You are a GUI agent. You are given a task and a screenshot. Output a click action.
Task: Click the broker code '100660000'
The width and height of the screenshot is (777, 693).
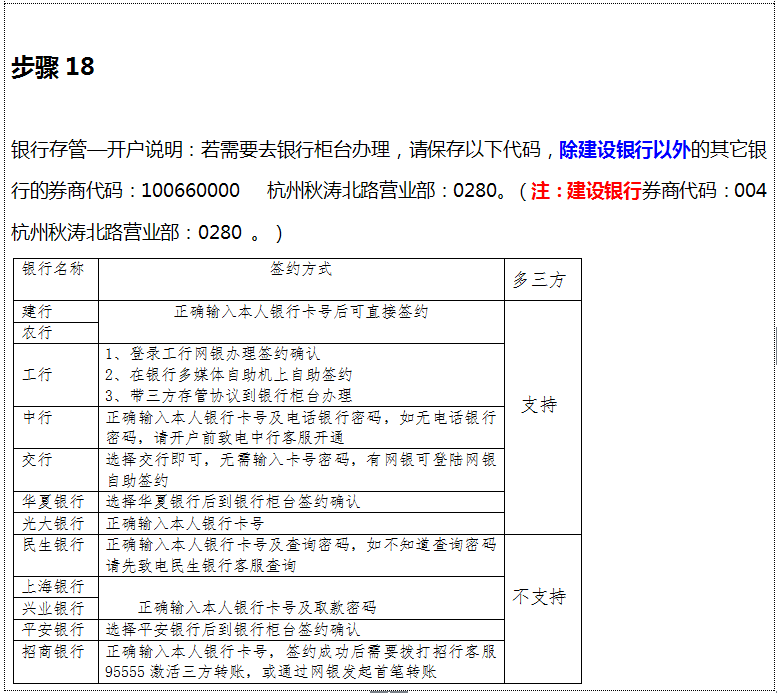(x=191, y=190)
